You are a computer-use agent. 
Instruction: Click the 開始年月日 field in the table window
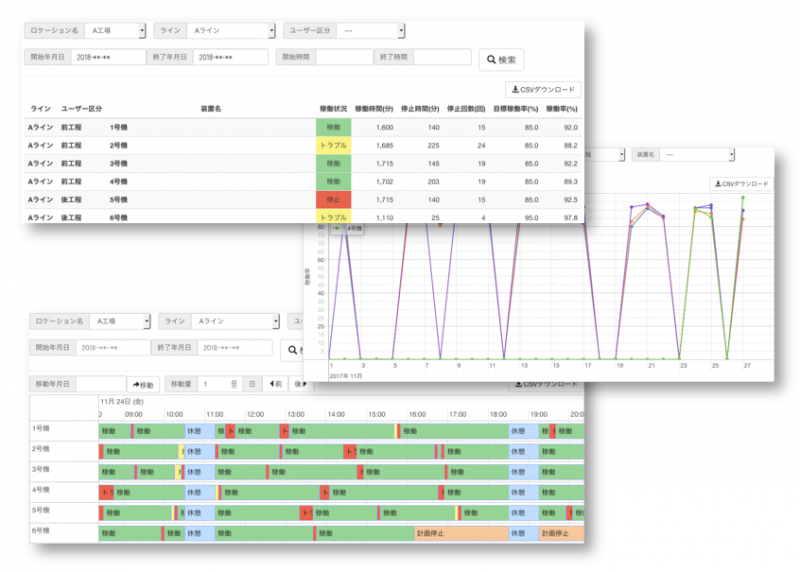108,57
